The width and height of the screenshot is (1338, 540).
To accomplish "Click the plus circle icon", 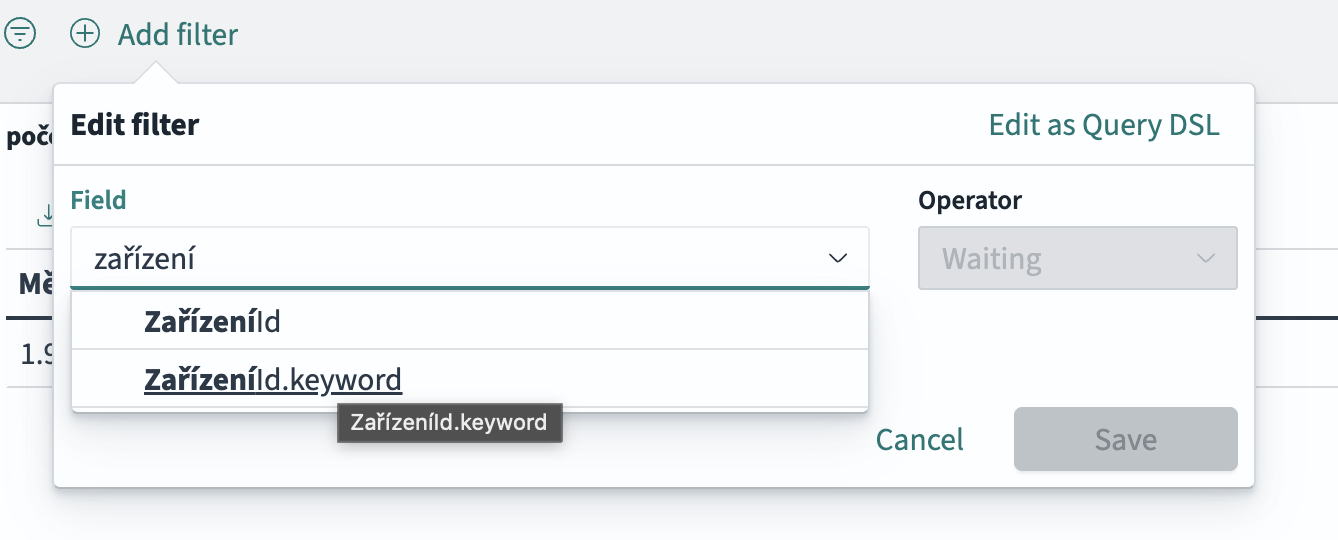I will (85, 34).
